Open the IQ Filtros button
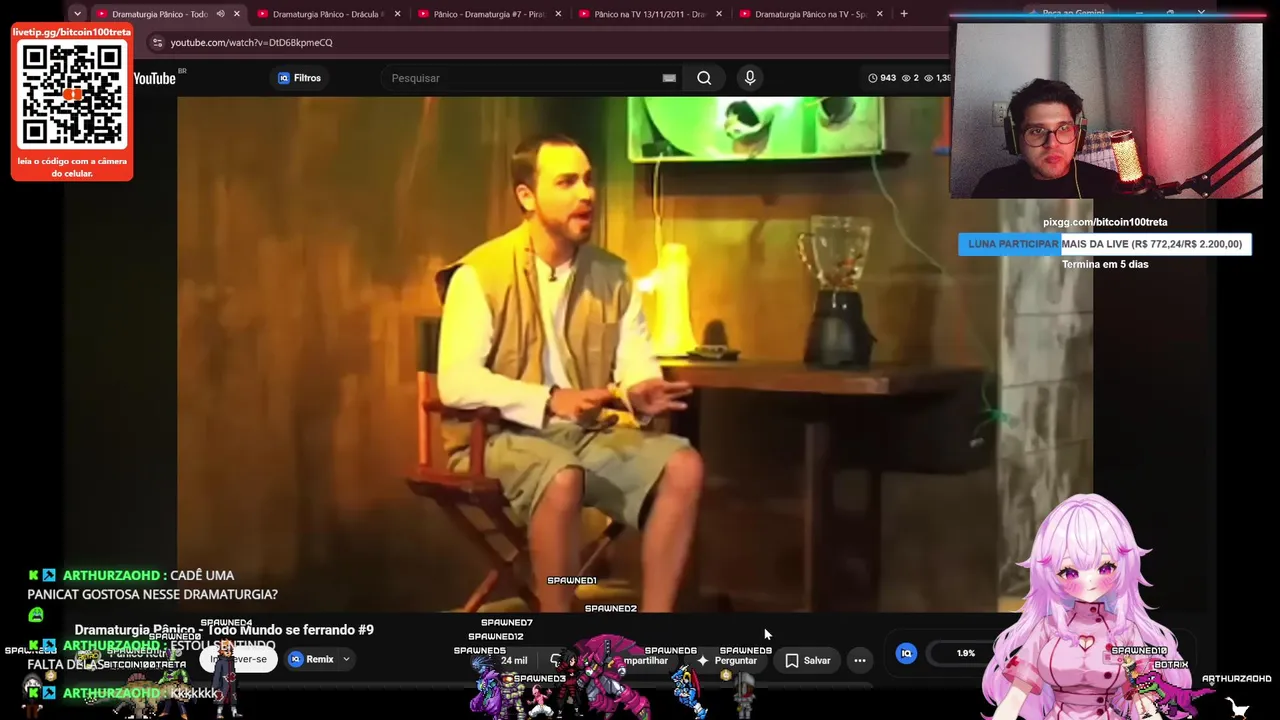Screen dimensions: 1280x720 (300, 78)
